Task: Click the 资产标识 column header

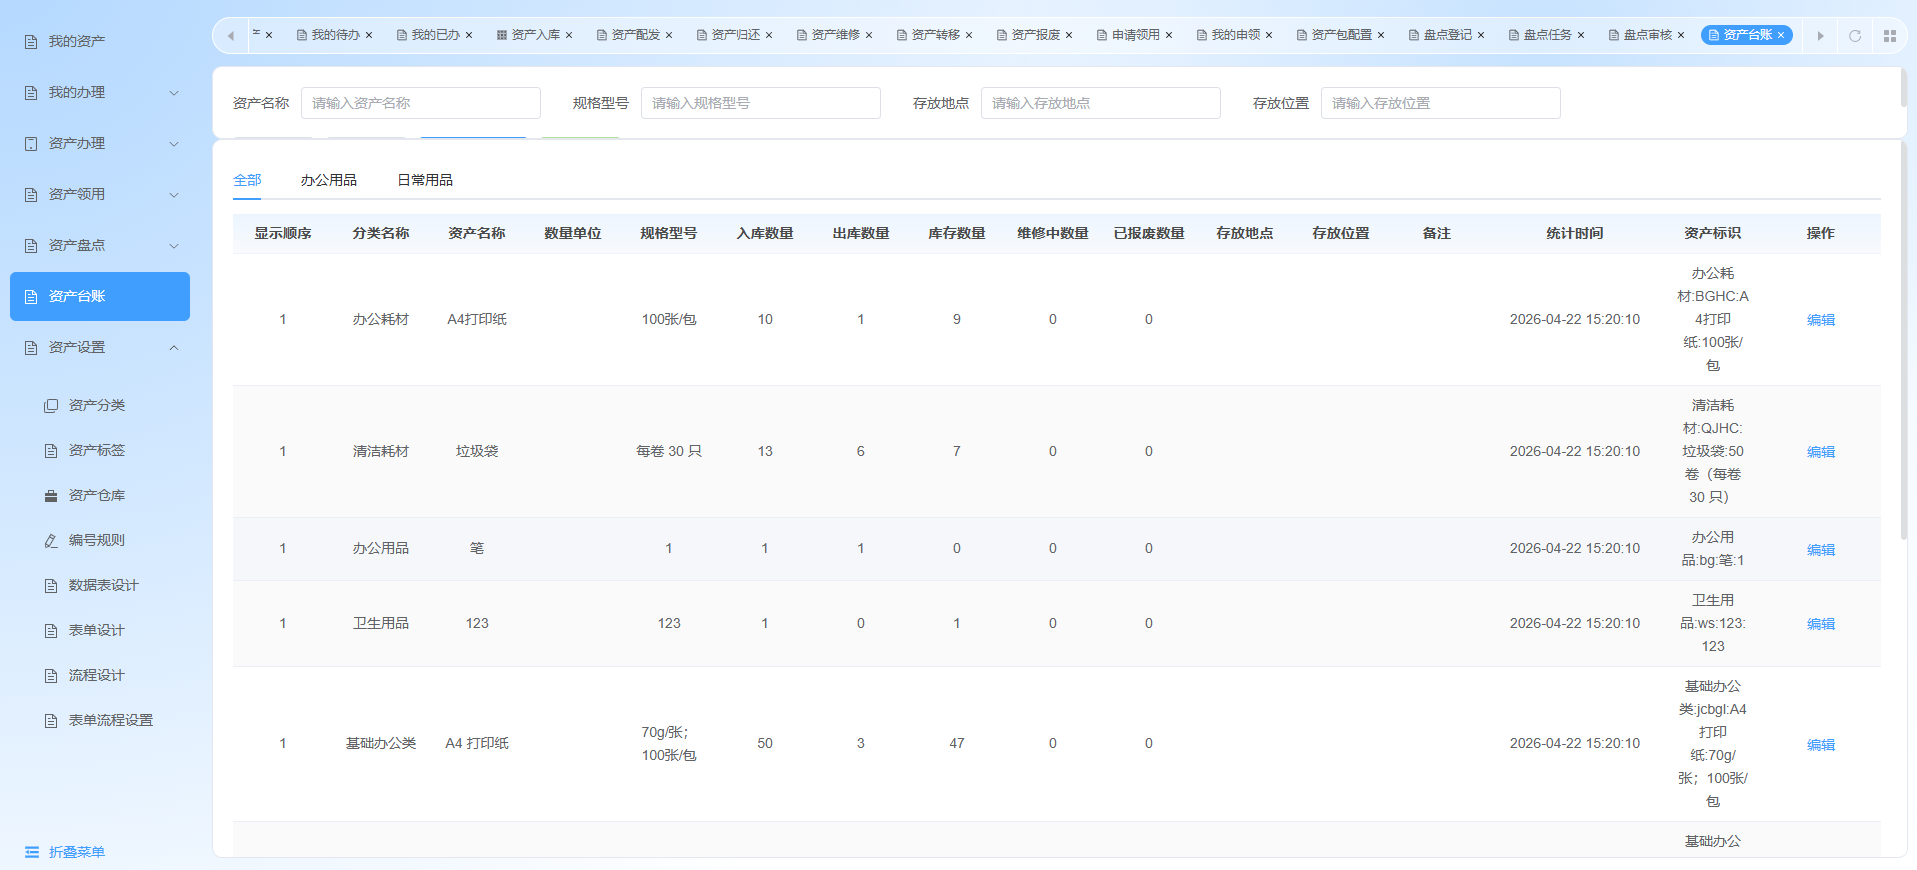Action: pos(1713,233)
